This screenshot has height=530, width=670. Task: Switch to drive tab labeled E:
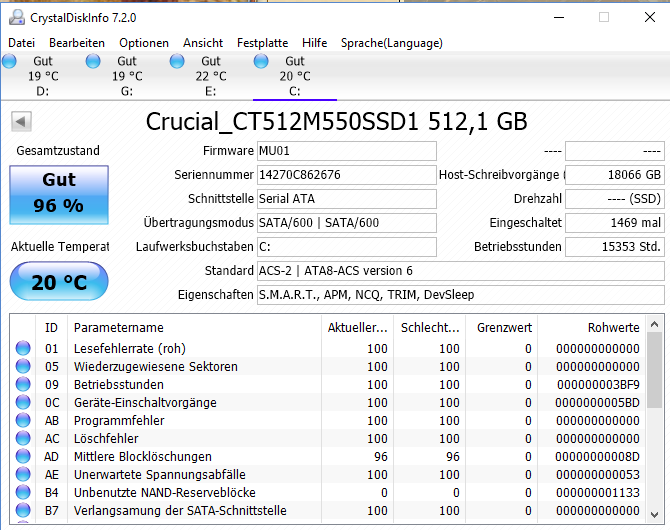point(211,76)
